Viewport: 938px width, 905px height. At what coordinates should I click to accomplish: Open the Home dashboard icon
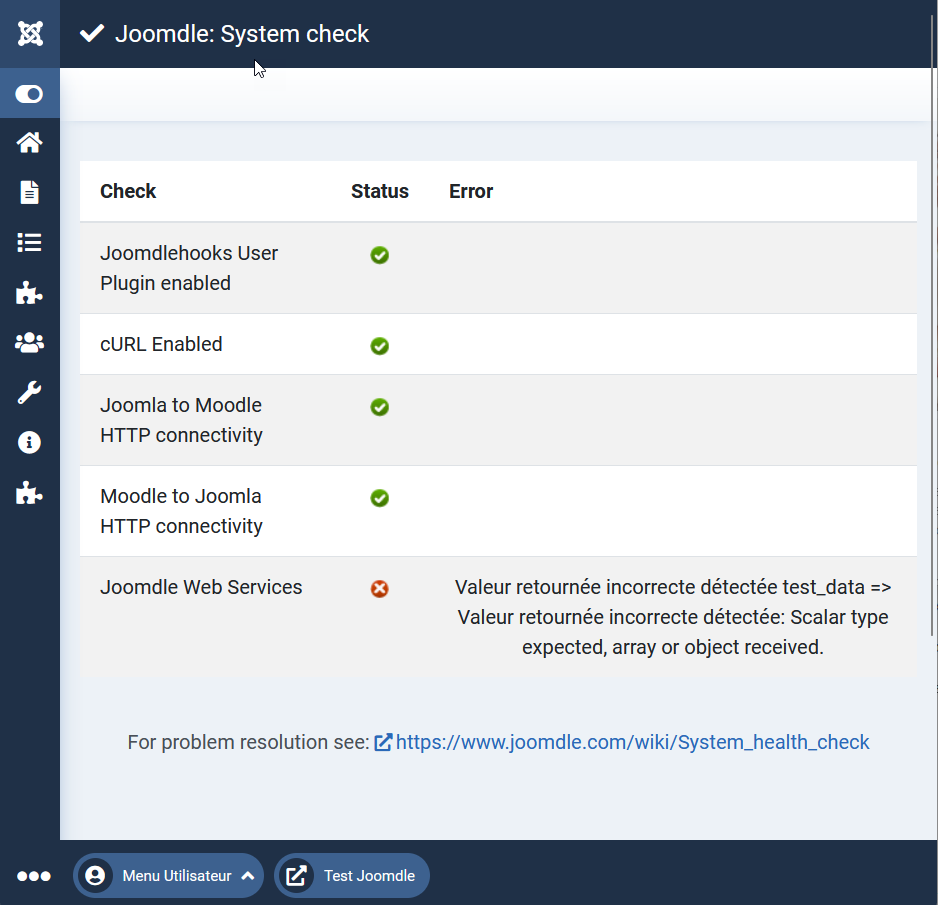29,143
